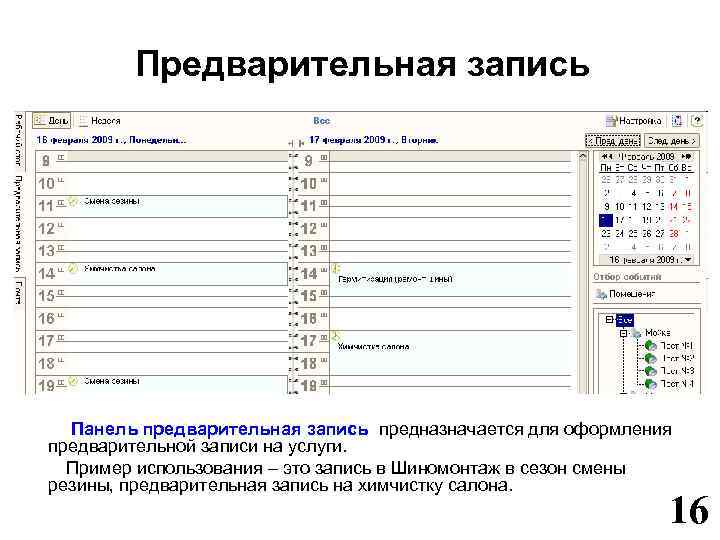This screenshot has height=540, width=720.
Task: Collapse the Мойка tree branch
Action: (x=624, y=333)
